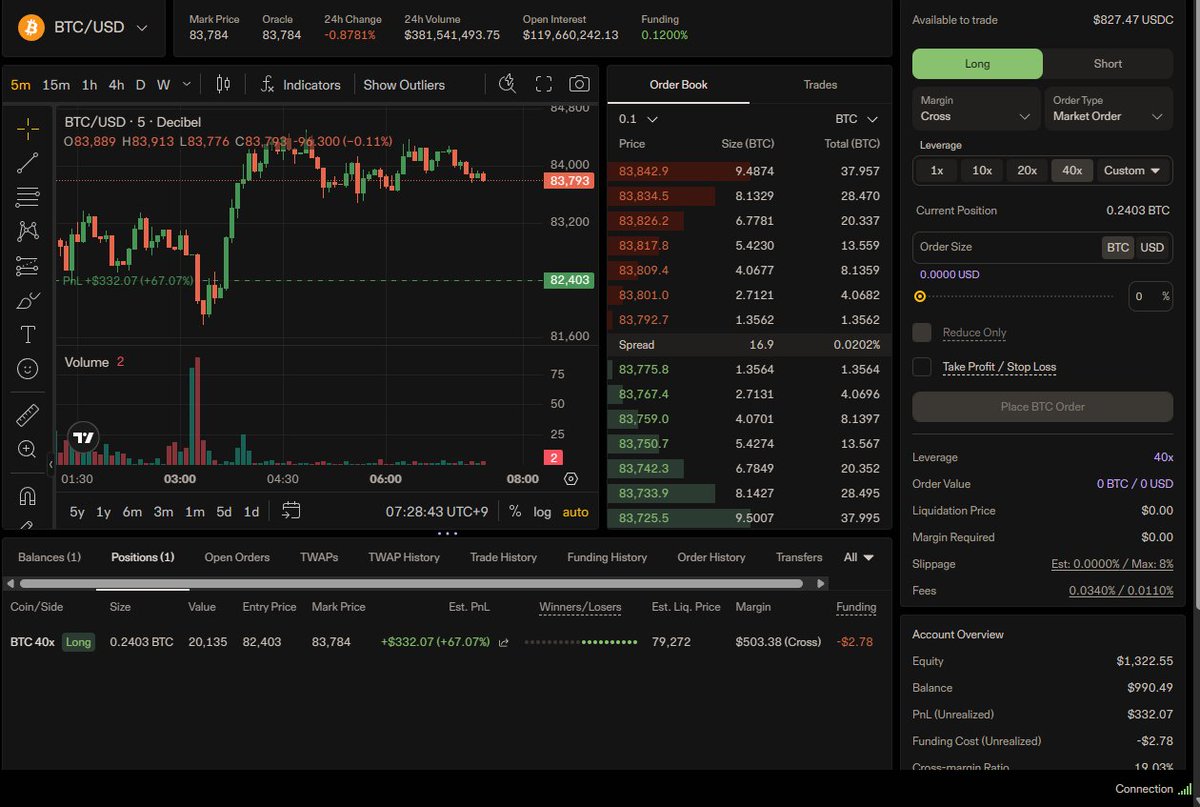
Task: Select the text annotation tool
Action: coord(28,334)
